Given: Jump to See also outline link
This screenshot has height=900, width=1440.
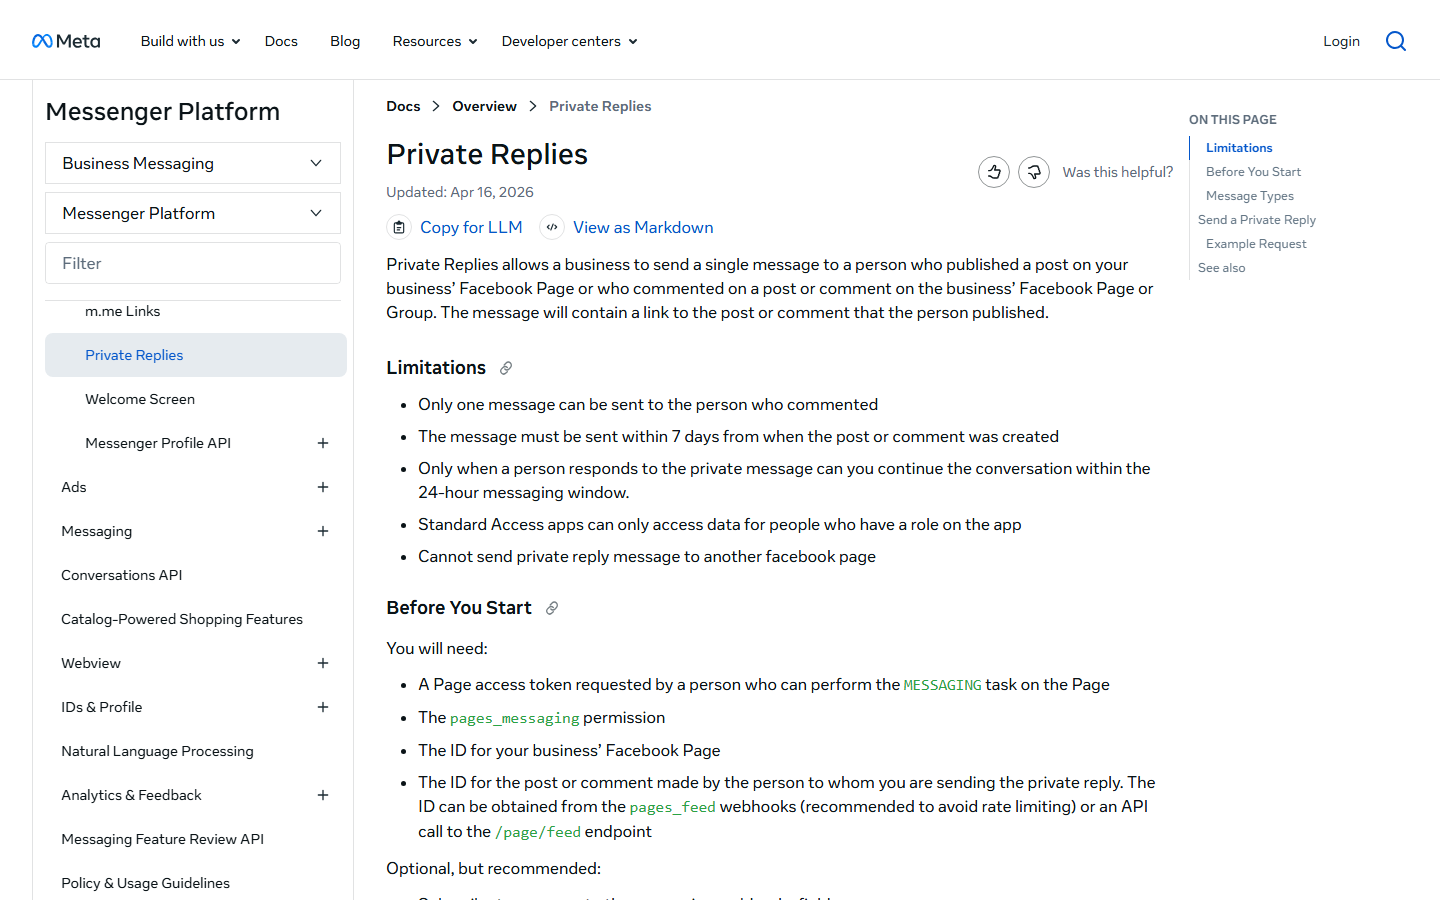Looking at the screenshot, I should pyautogui.click(x=1222, y=268).
